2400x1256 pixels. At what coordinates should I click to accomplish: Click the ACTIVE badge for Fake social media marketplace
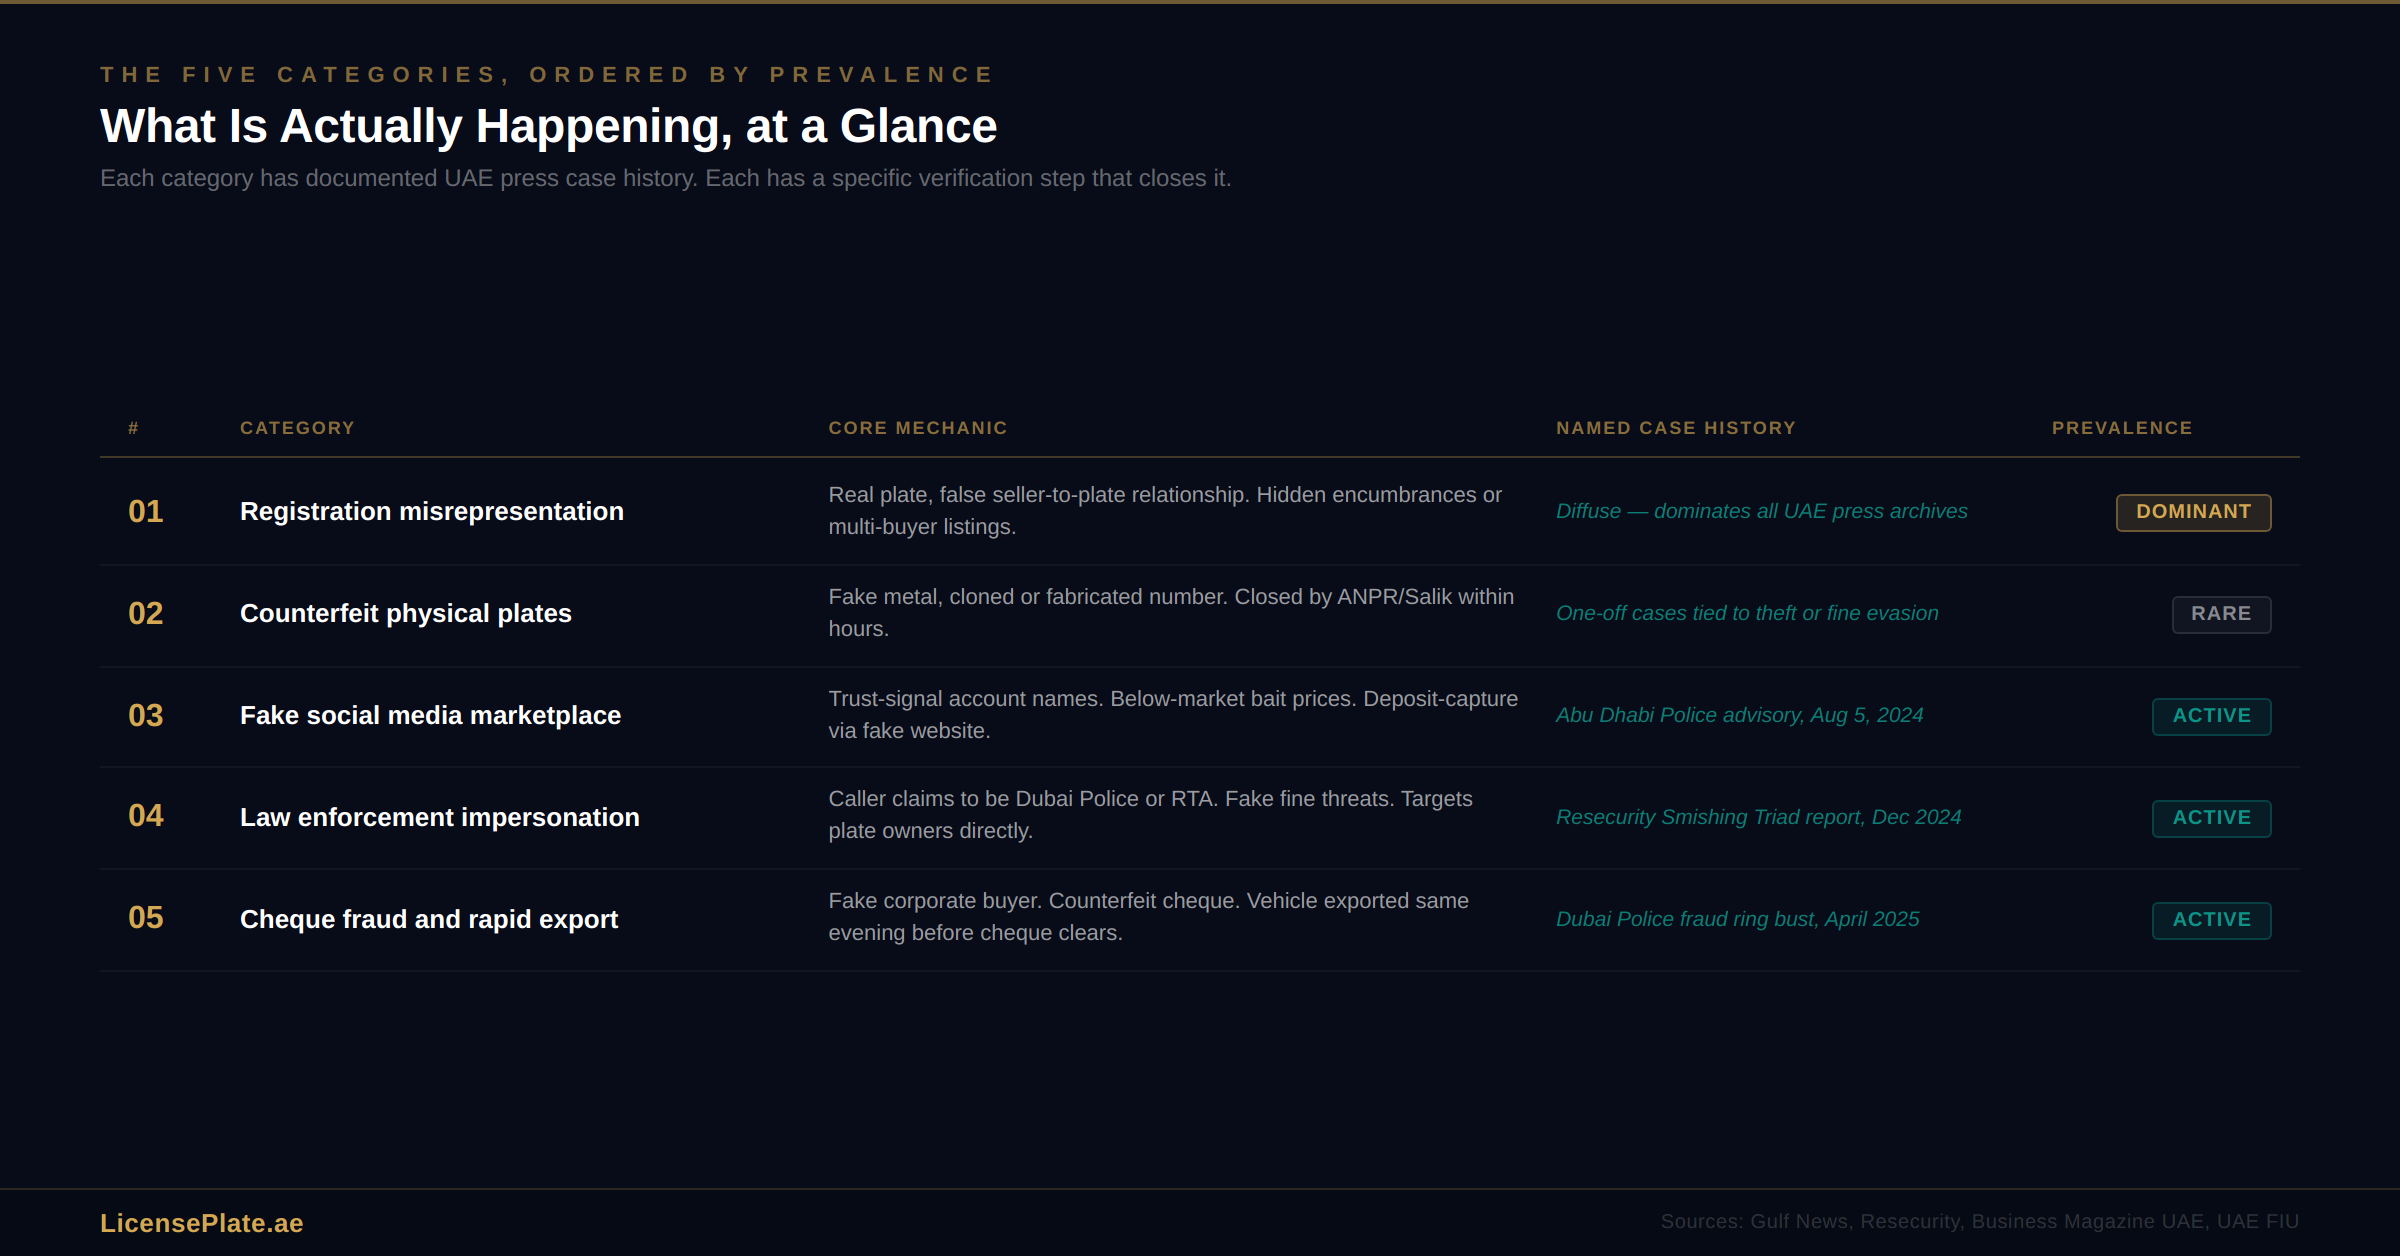(x=2210, y=716)
